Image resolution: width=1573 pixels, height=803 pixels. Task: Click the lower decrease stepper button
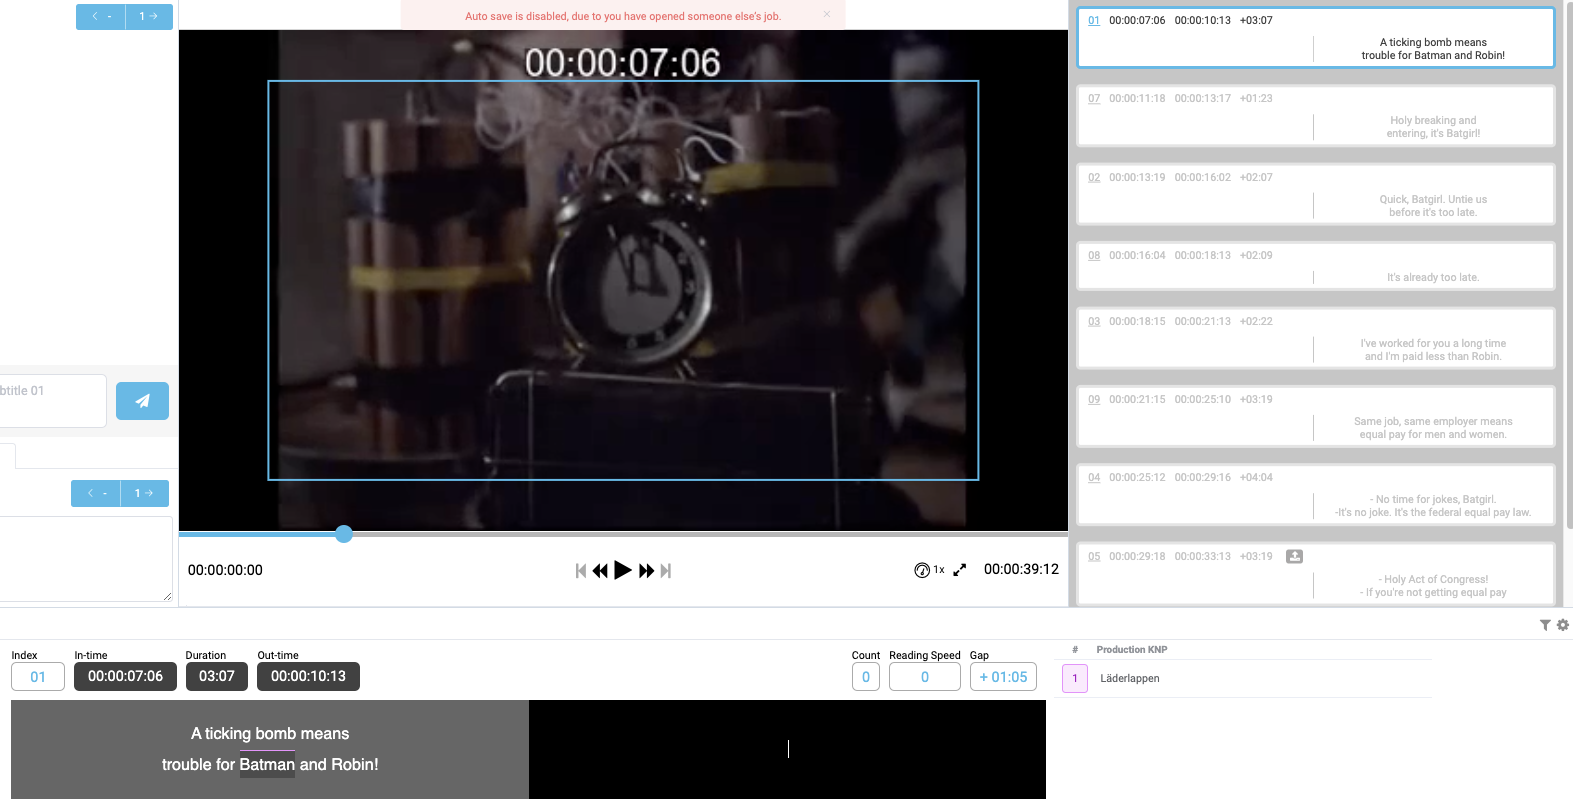[x=96, y=494]
